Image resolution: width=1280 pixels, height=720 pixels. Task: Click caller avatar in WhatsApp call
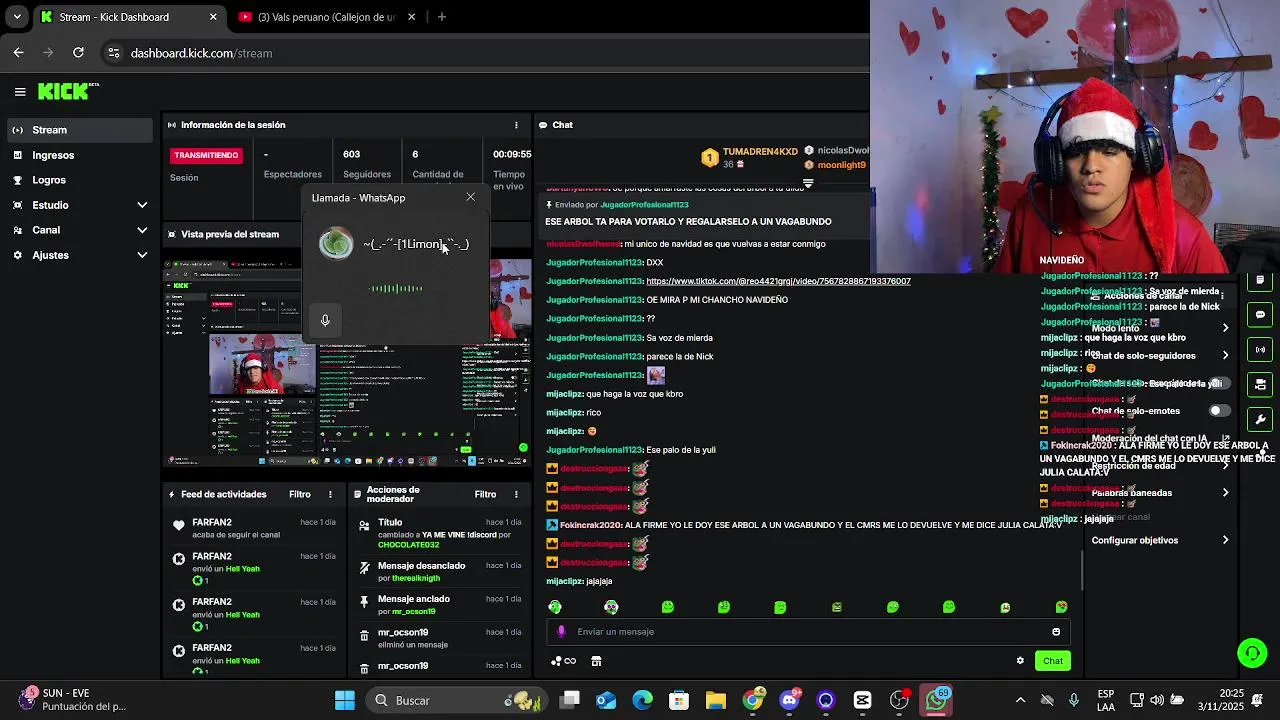(336, 243)
